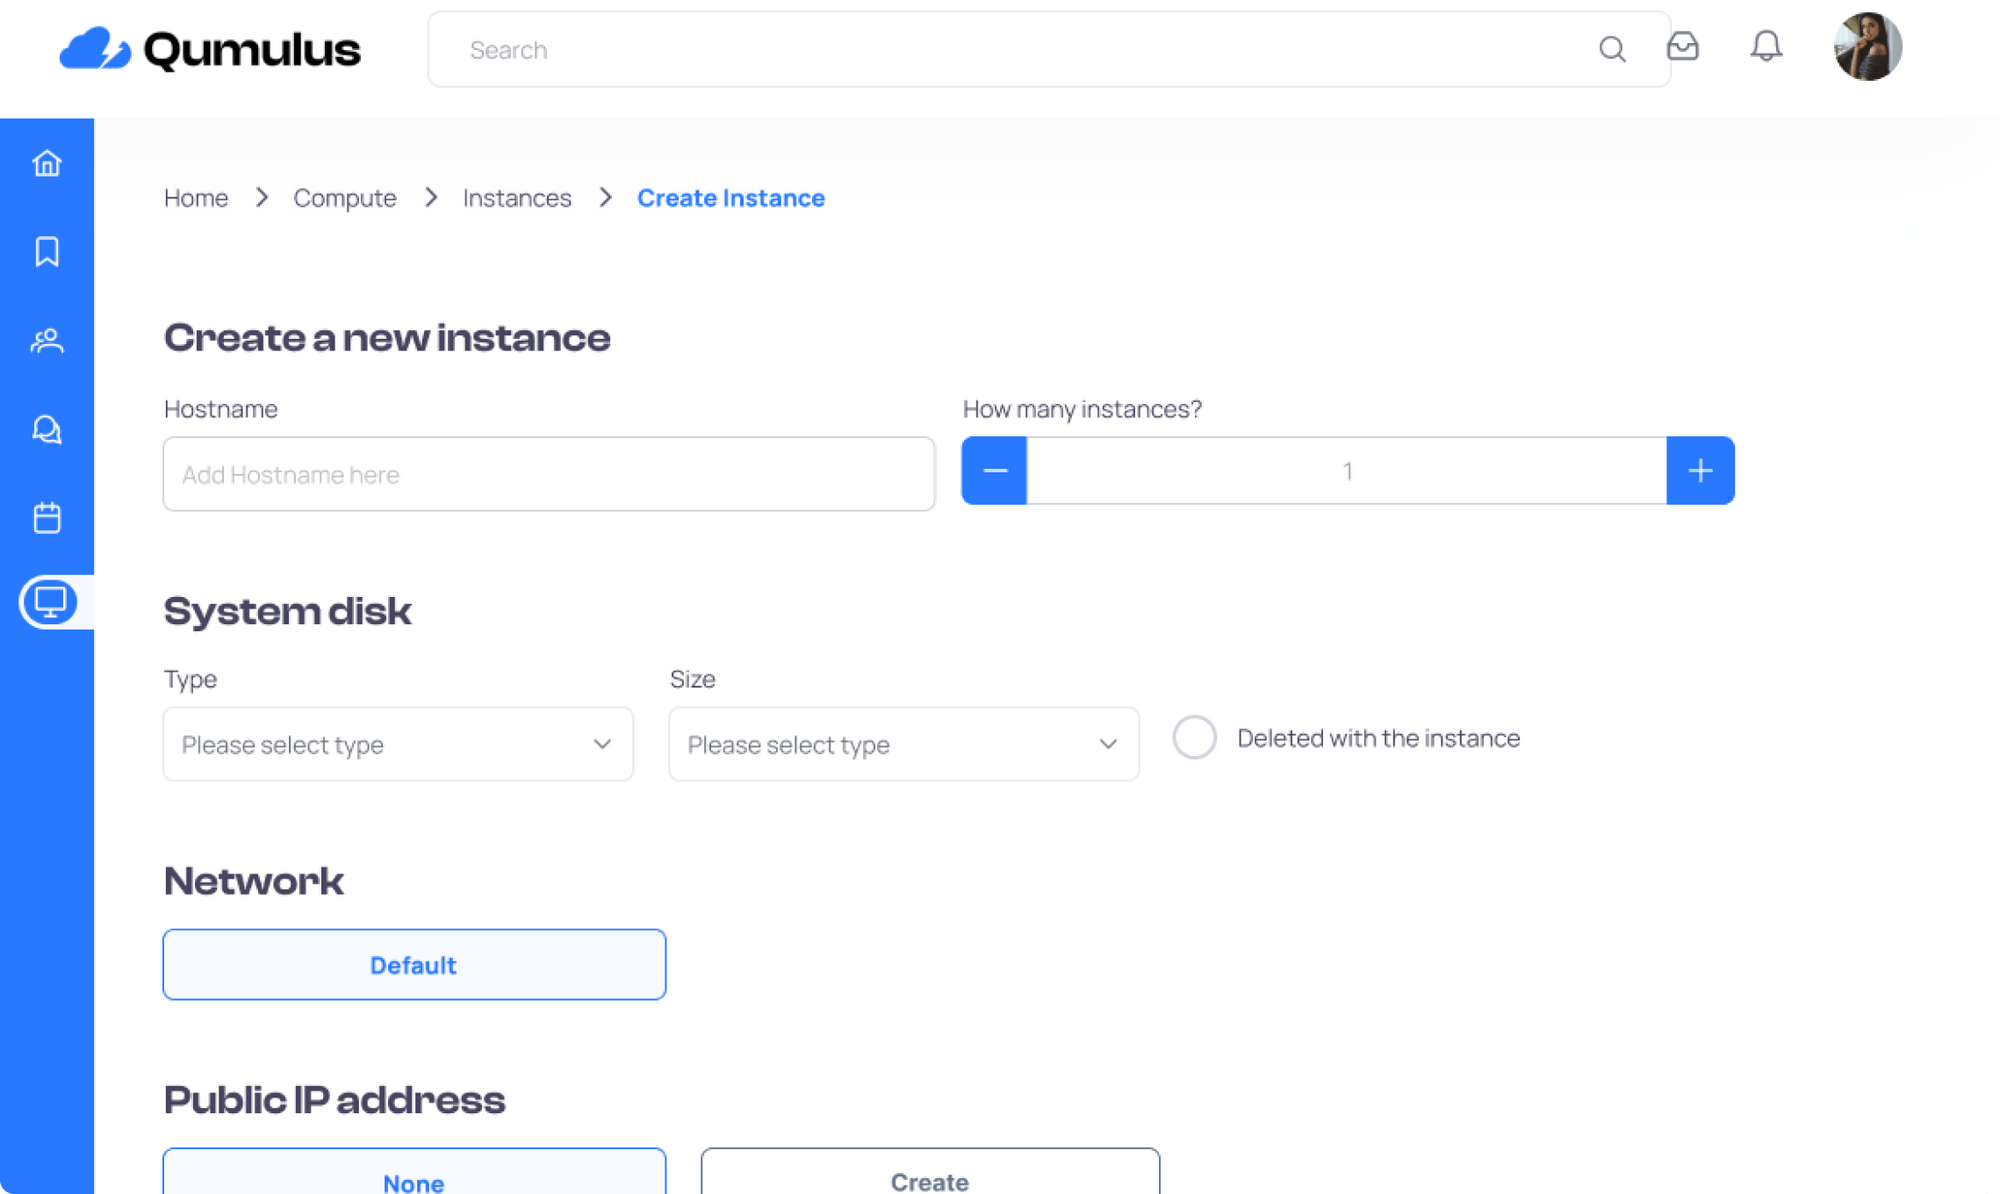Navigate to Instances via breadcrumb

point(516,197)
